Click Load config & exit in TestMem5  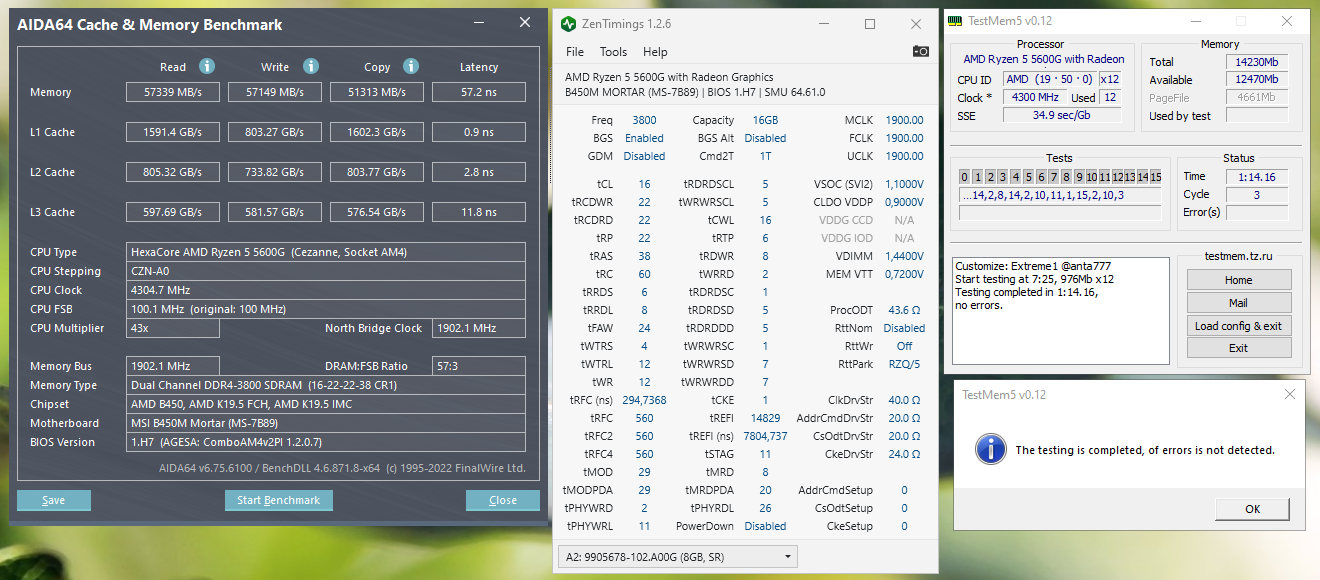(x=1239, y=326)
